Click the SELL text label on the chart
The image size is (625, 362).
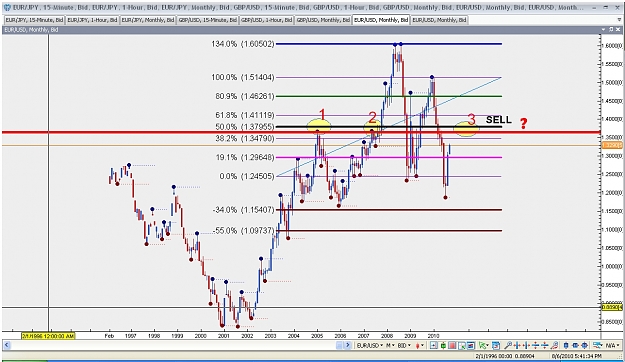498,120
